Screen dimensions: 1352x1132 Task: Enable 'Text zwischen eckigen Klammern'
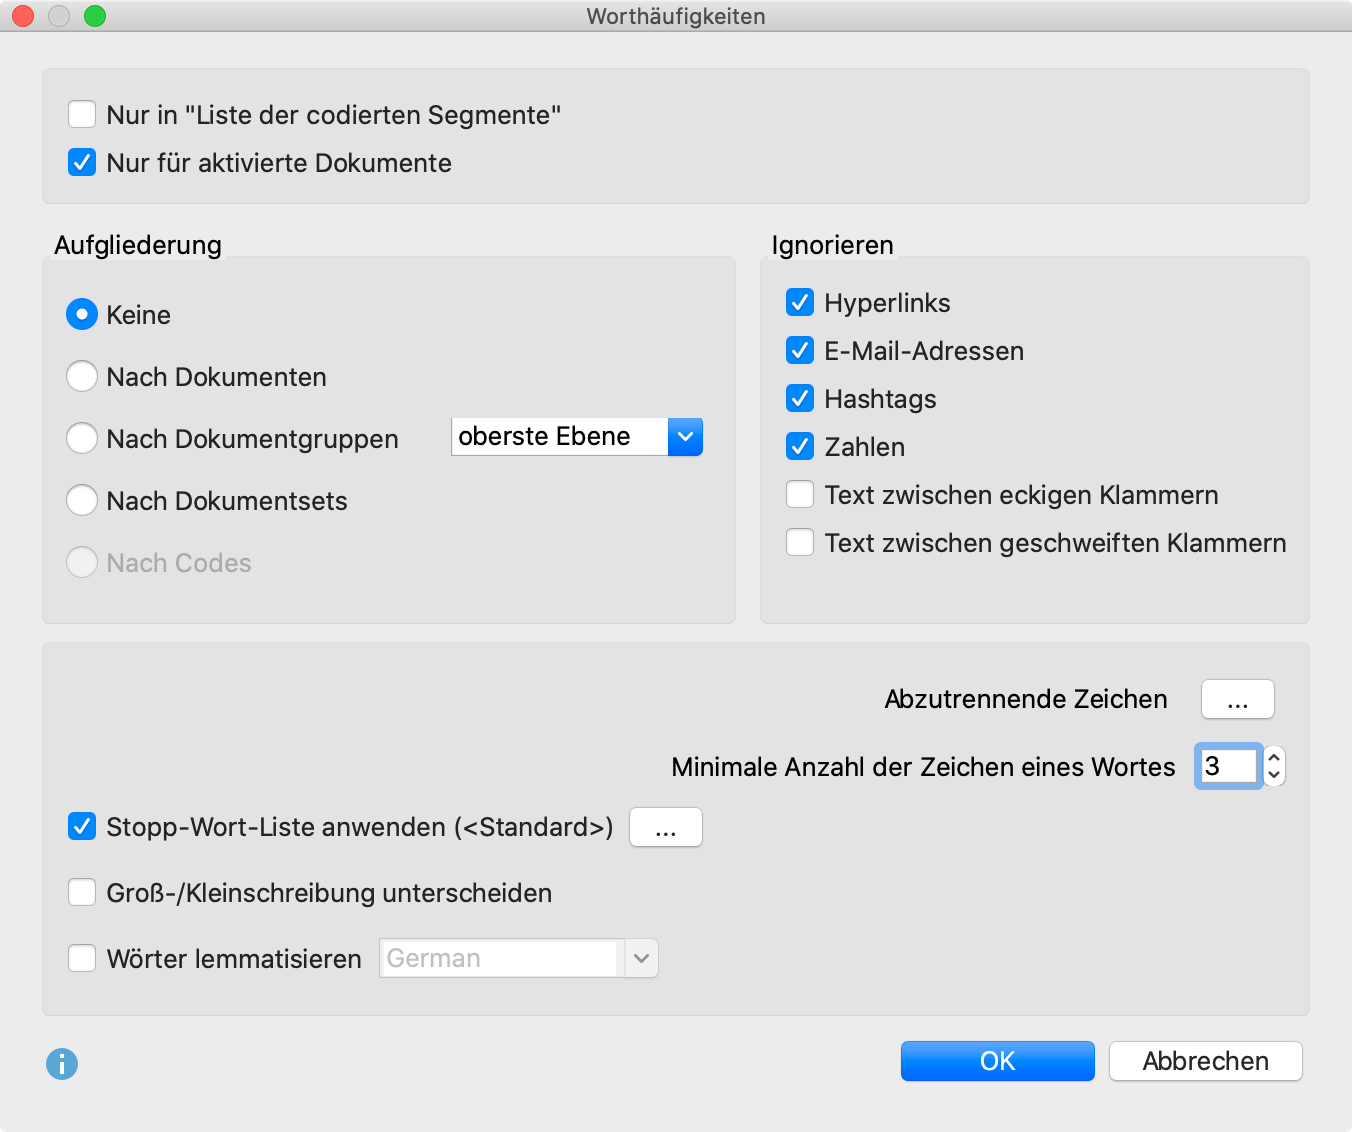click(800, 494)
